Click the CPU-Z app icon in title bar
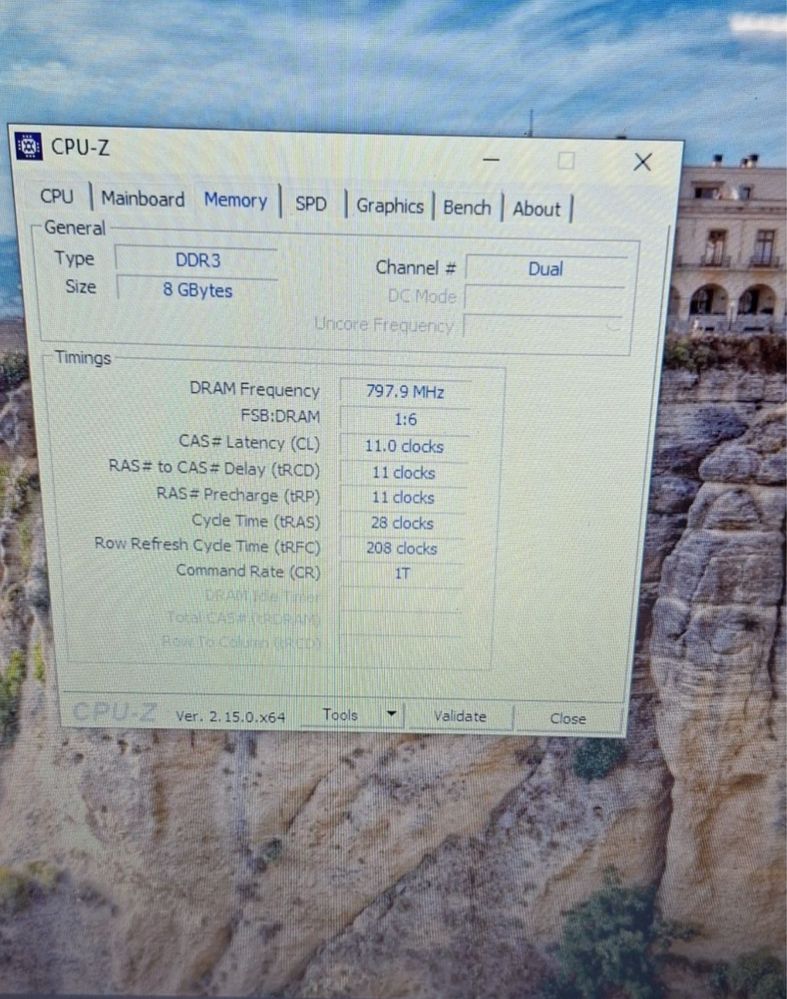This screenshot has width=787, height=999. pos(28,147)
